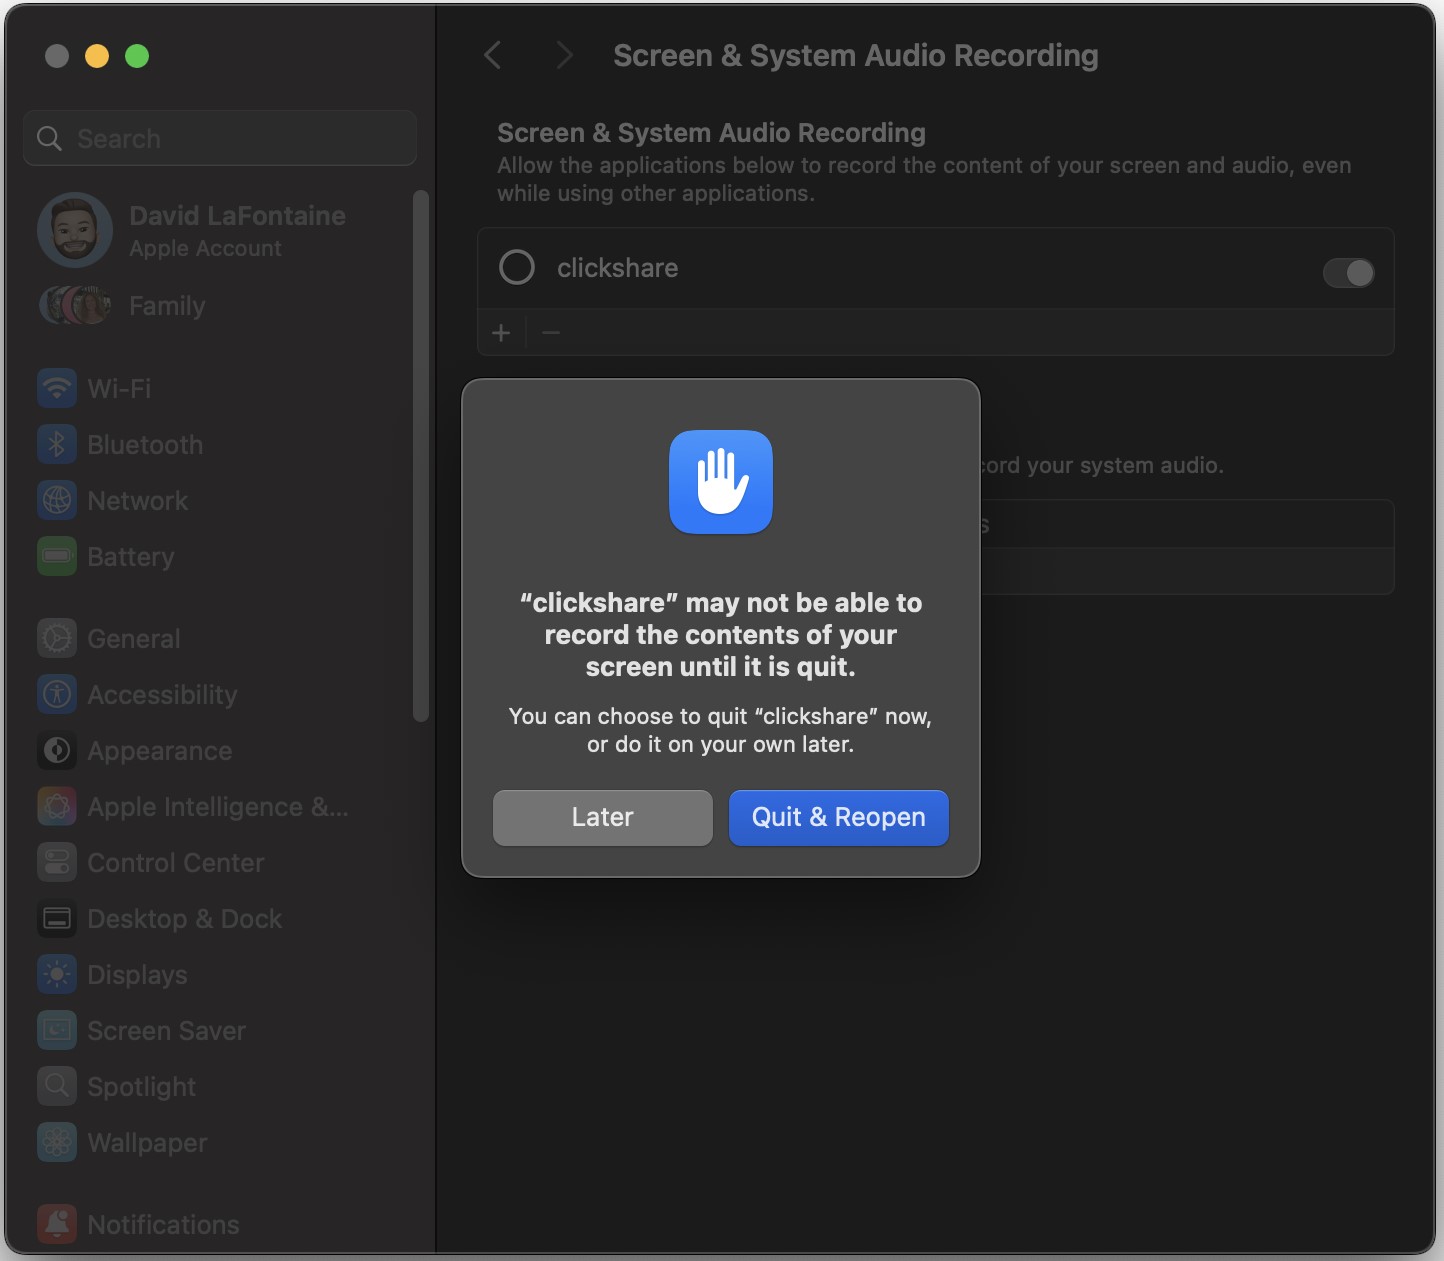Click the Displays sun icon
Image resolution: width=1444 pixels, height=1261 pixels.
57,974
